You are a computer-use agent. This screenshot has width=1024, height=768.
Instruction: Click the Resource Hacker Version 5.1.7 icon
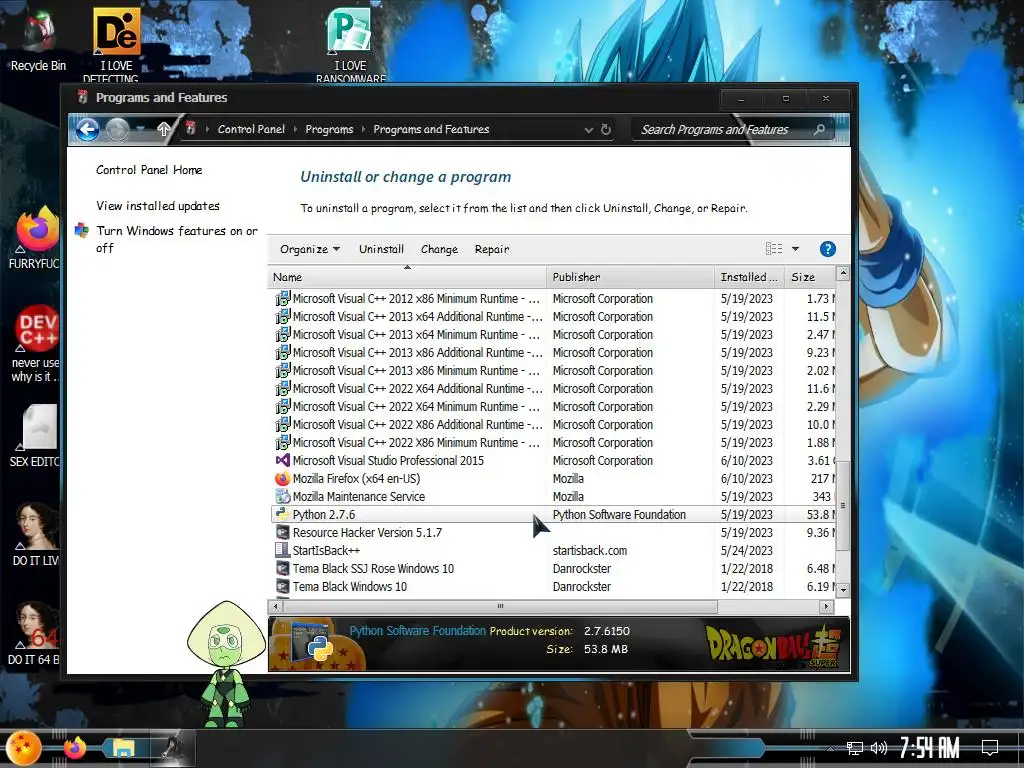pos(282,532)
